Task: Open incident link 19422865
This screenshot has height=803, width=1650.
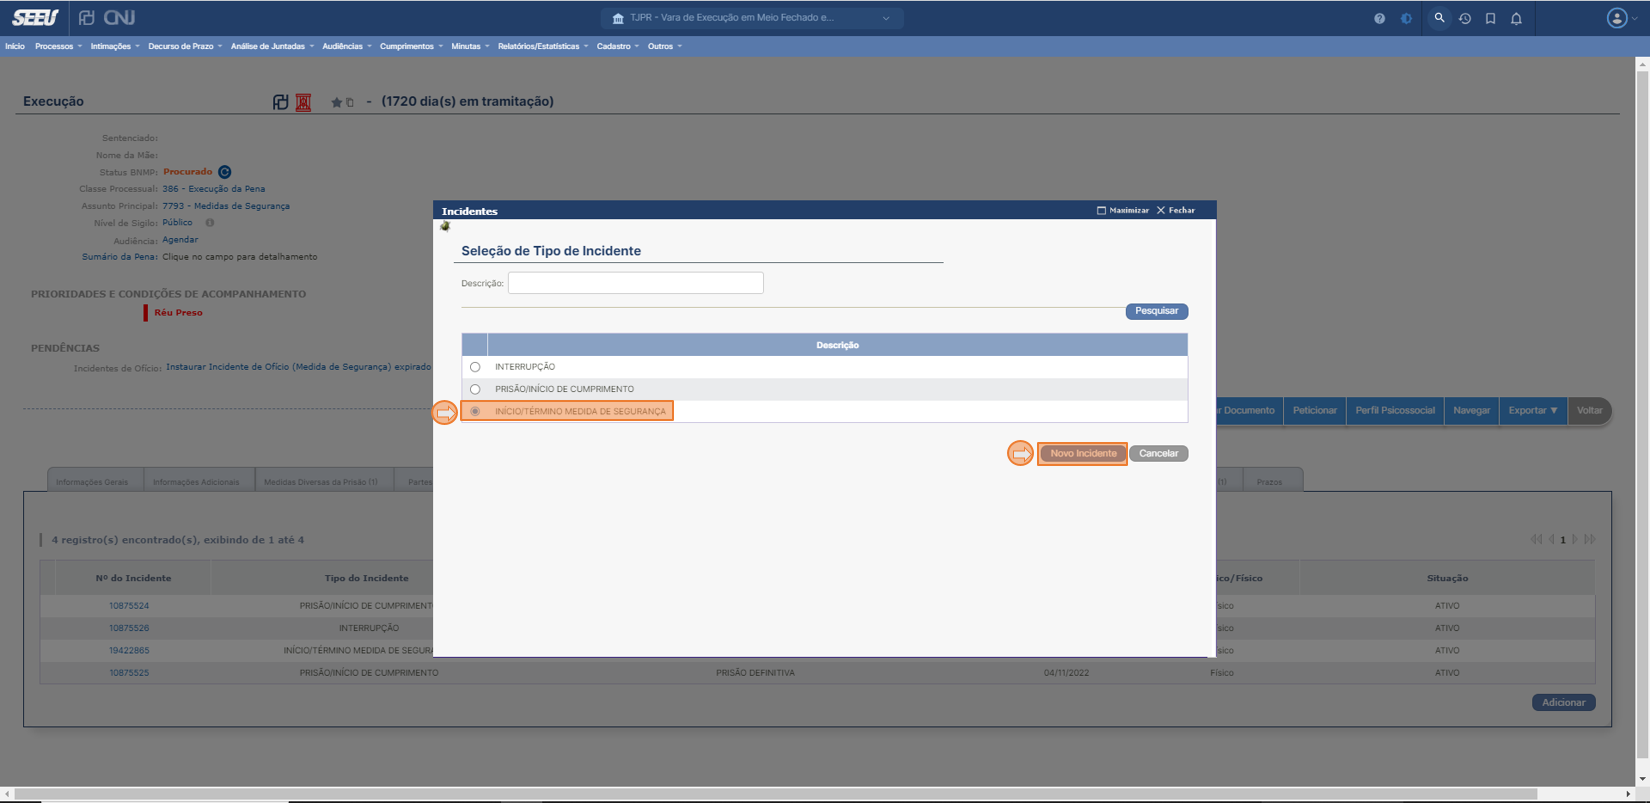Action: pos(129,650)
